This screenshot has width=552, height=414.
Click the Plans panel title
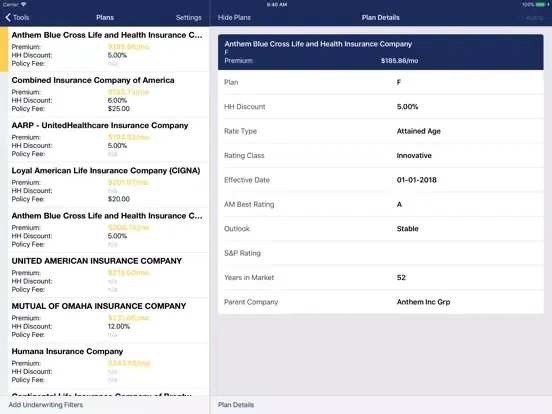coord(105,17)
